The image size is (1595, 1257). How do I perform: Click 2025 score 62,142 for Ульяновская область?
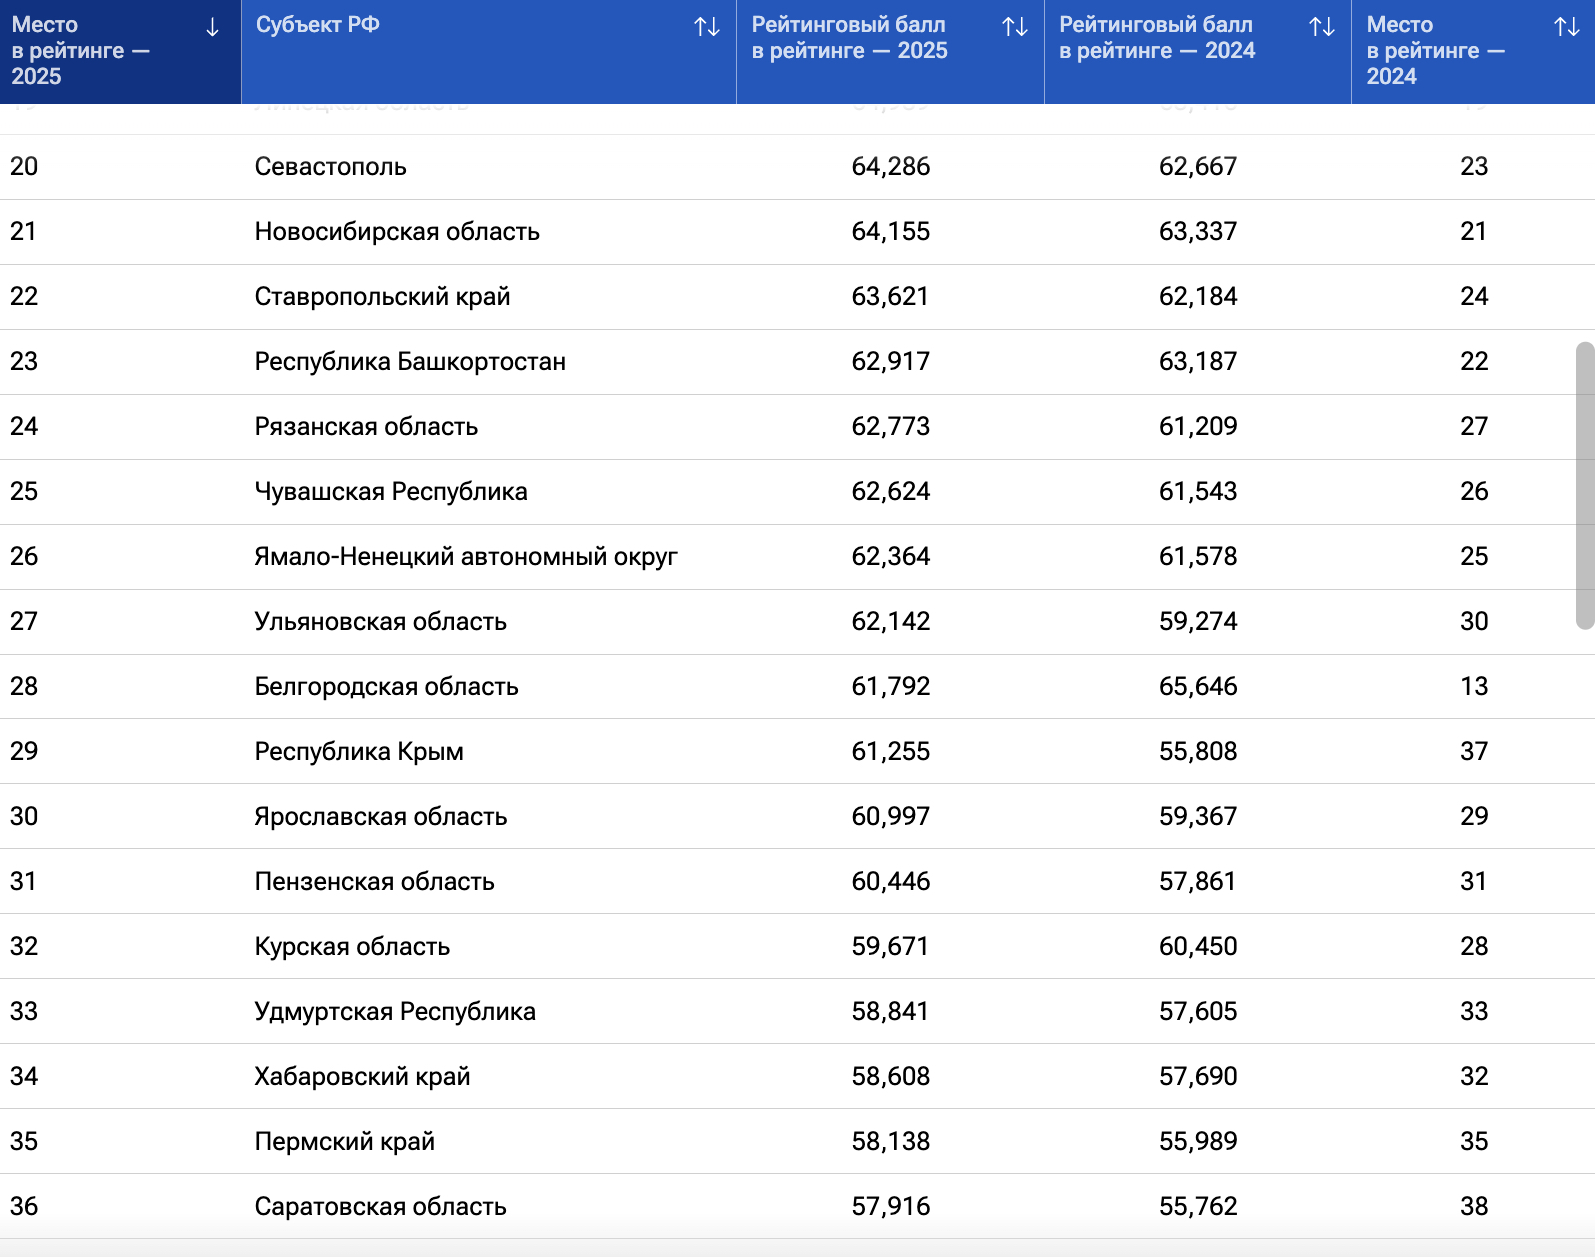tap(890, 622)
